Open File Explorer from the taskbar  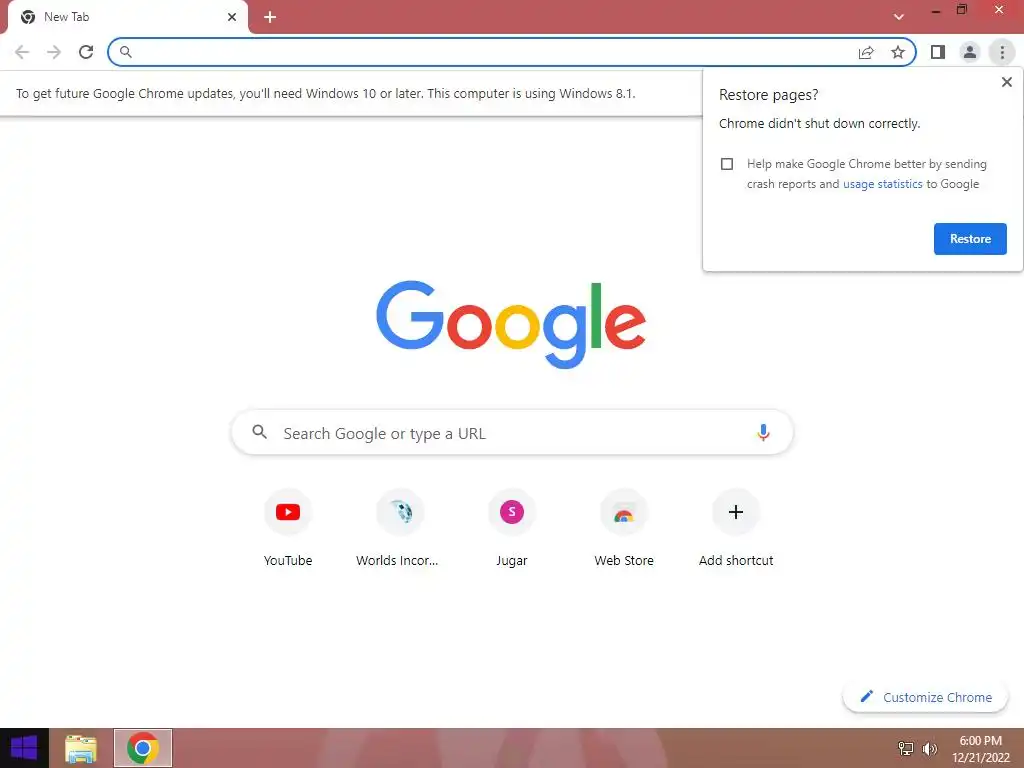pos(81,748)
